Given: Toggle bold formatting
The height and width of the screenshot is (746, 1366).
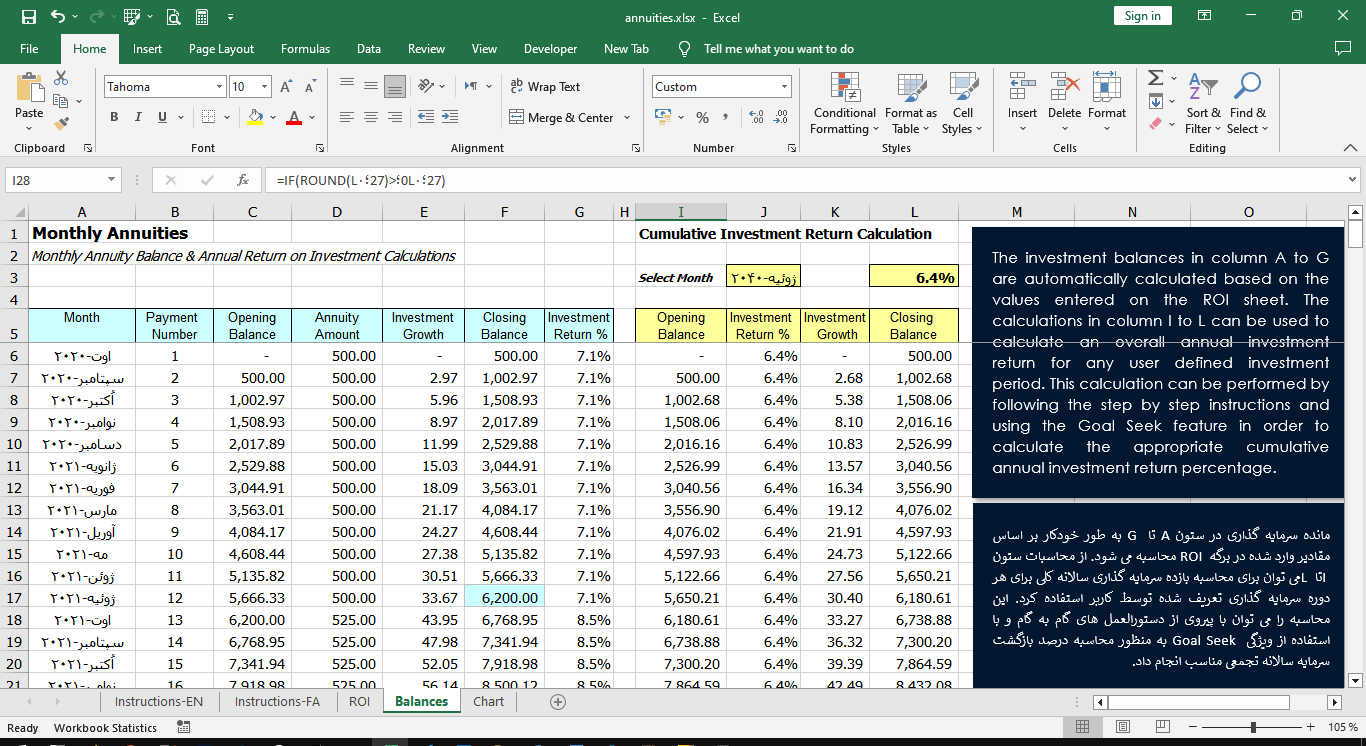Looking at the screenshot, I should [x=114, y=117].
